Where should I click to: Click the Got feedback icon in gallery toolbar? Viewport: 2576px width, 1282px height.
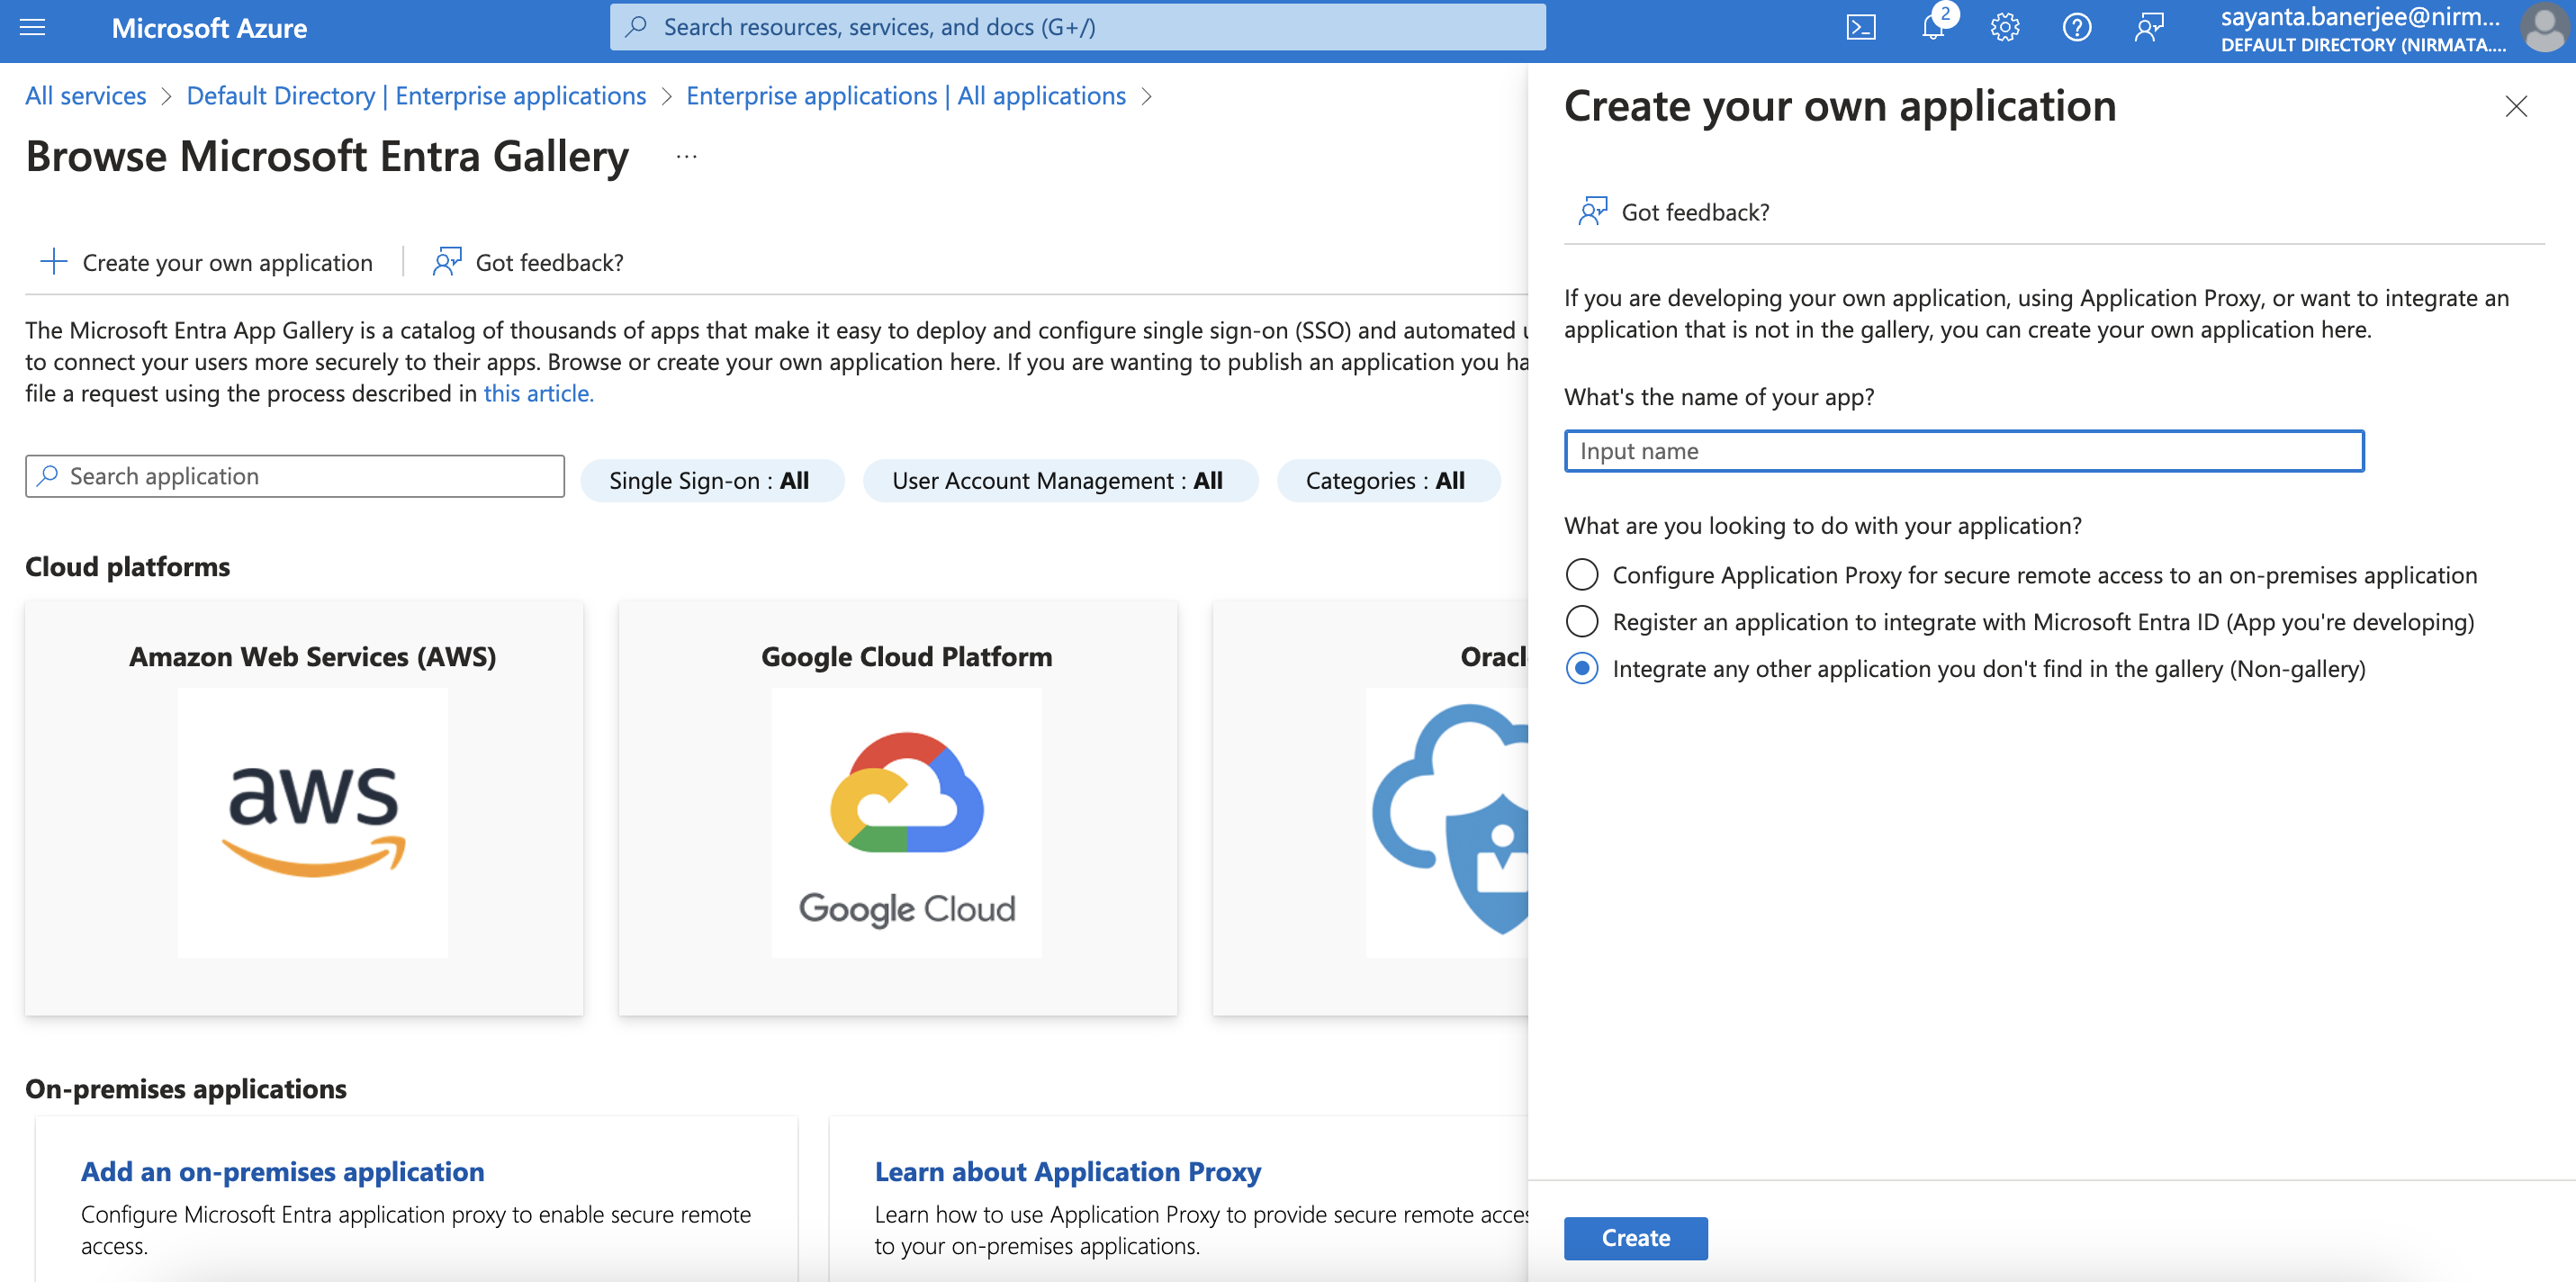point(446,262)
